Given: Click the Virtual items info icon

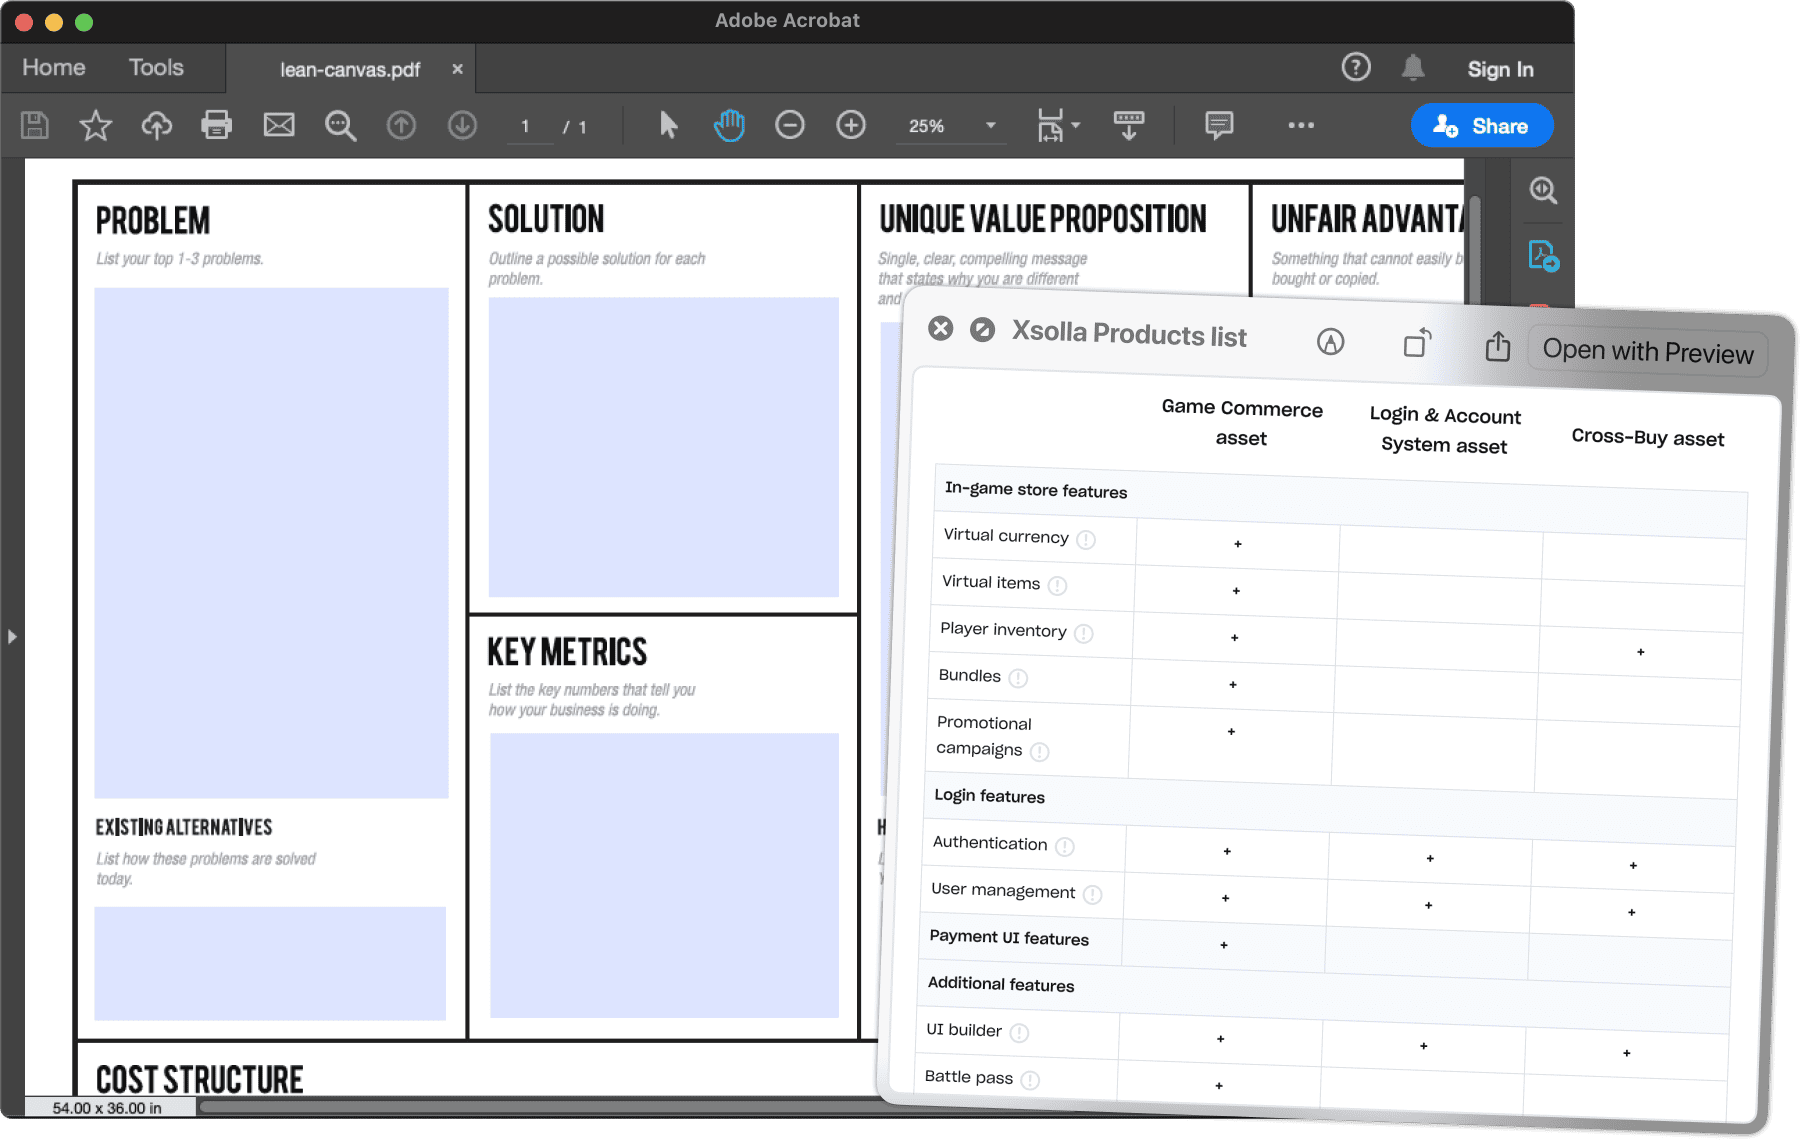Looking at the screenshot, I should pos(1057,585).
